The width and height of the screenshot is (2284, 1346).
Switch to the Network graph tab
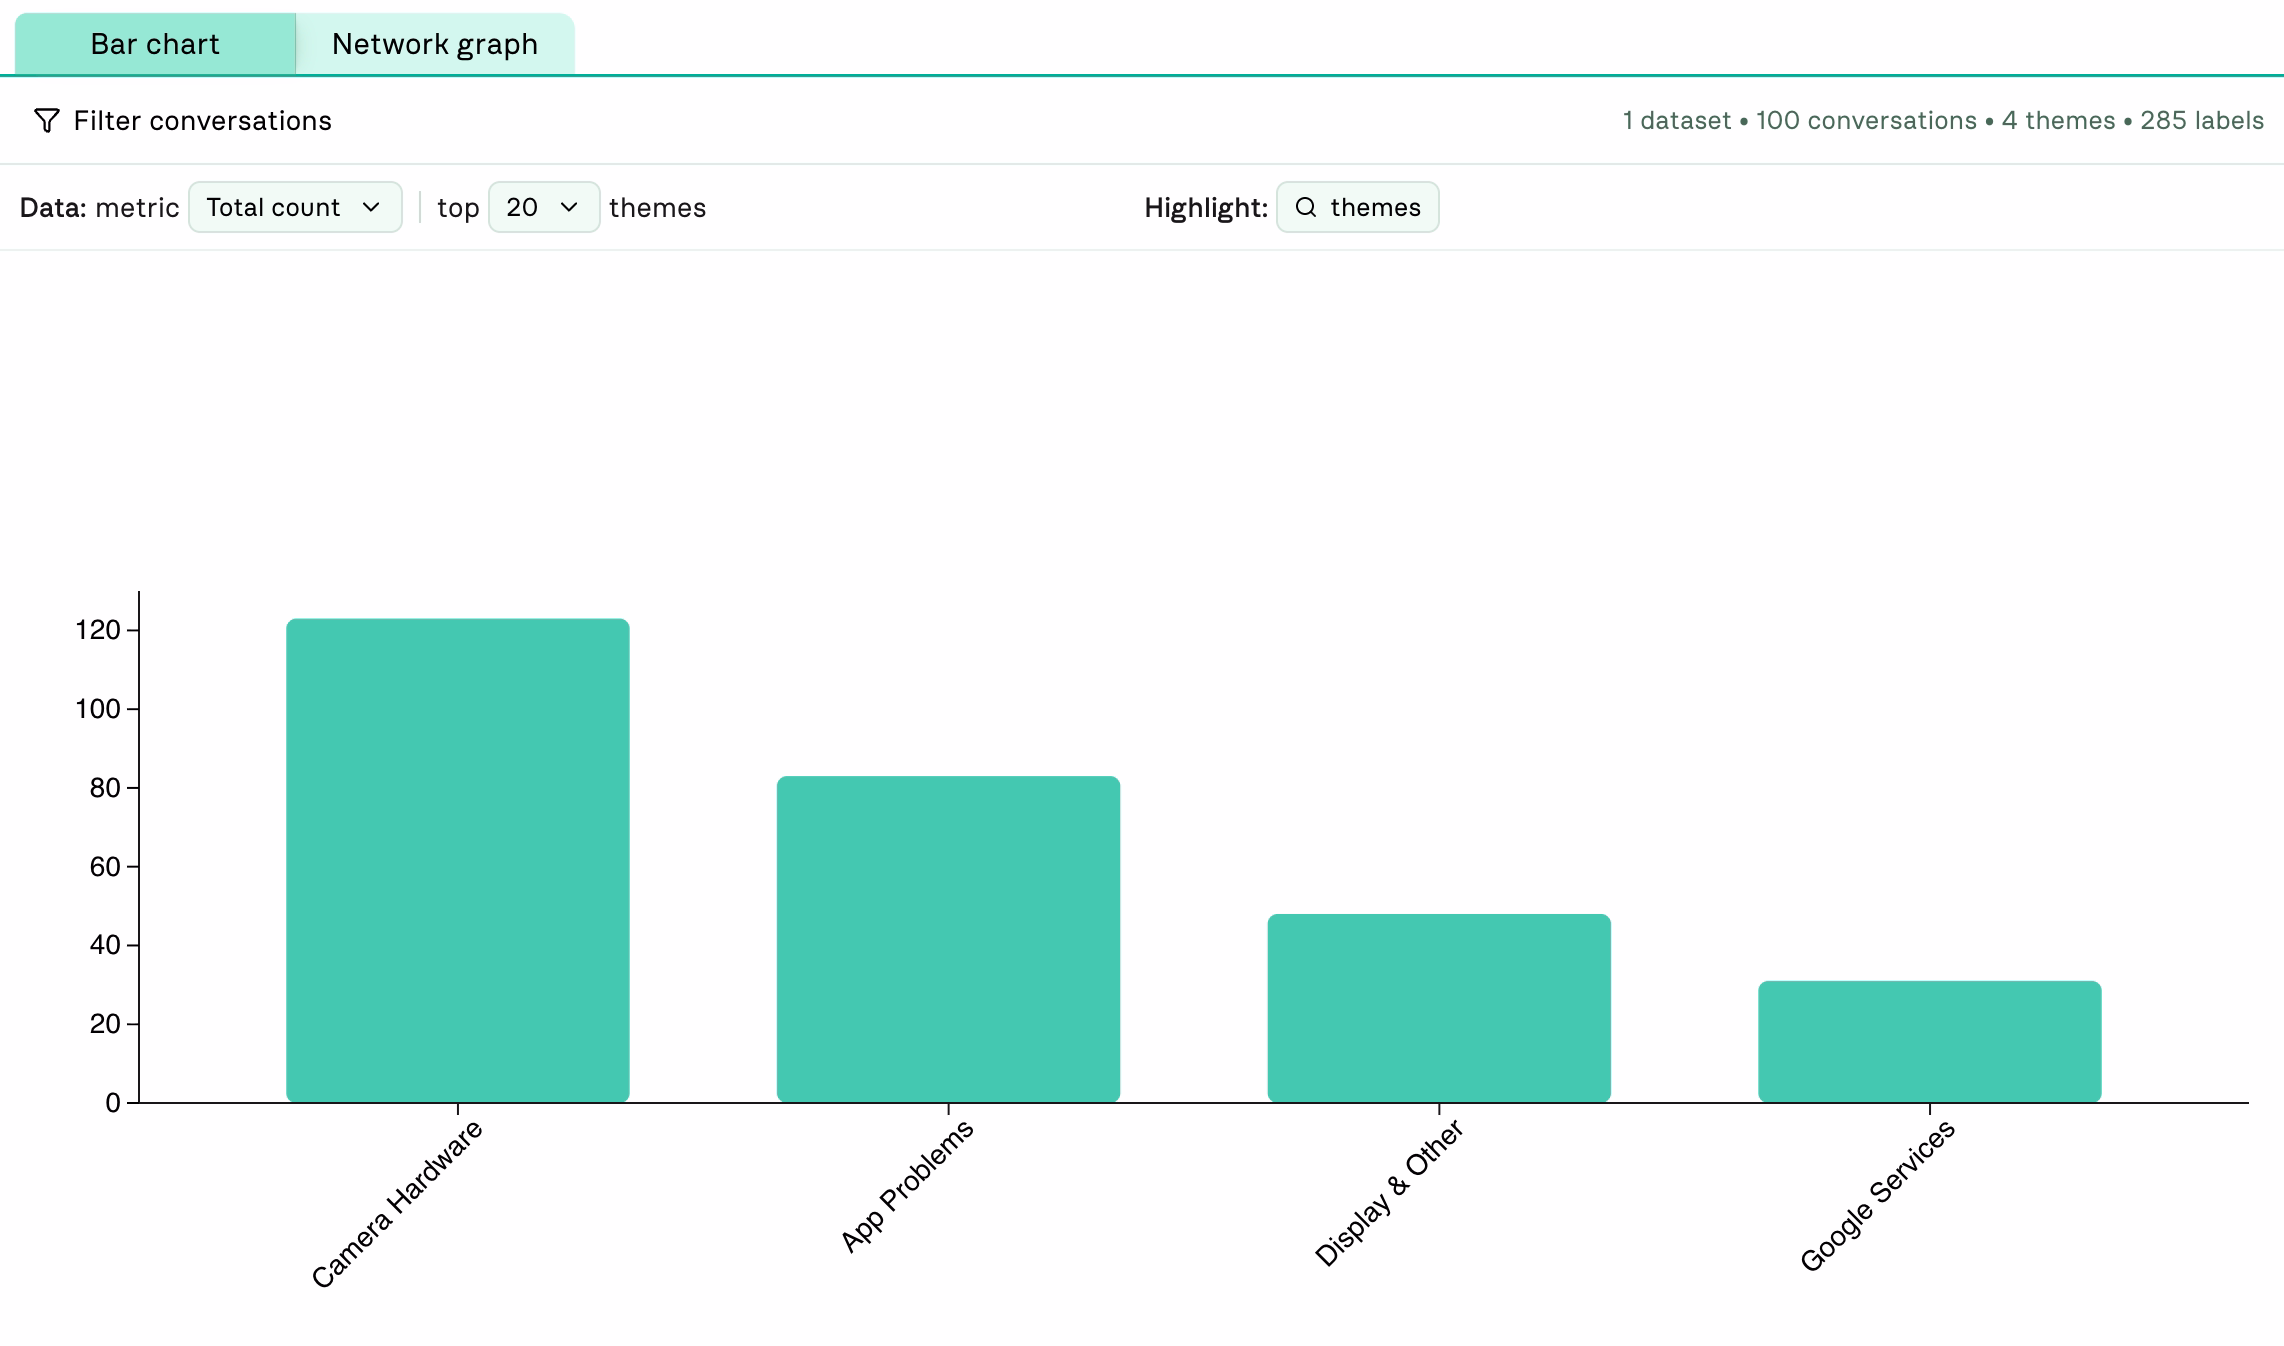click(x=434, y=44)
